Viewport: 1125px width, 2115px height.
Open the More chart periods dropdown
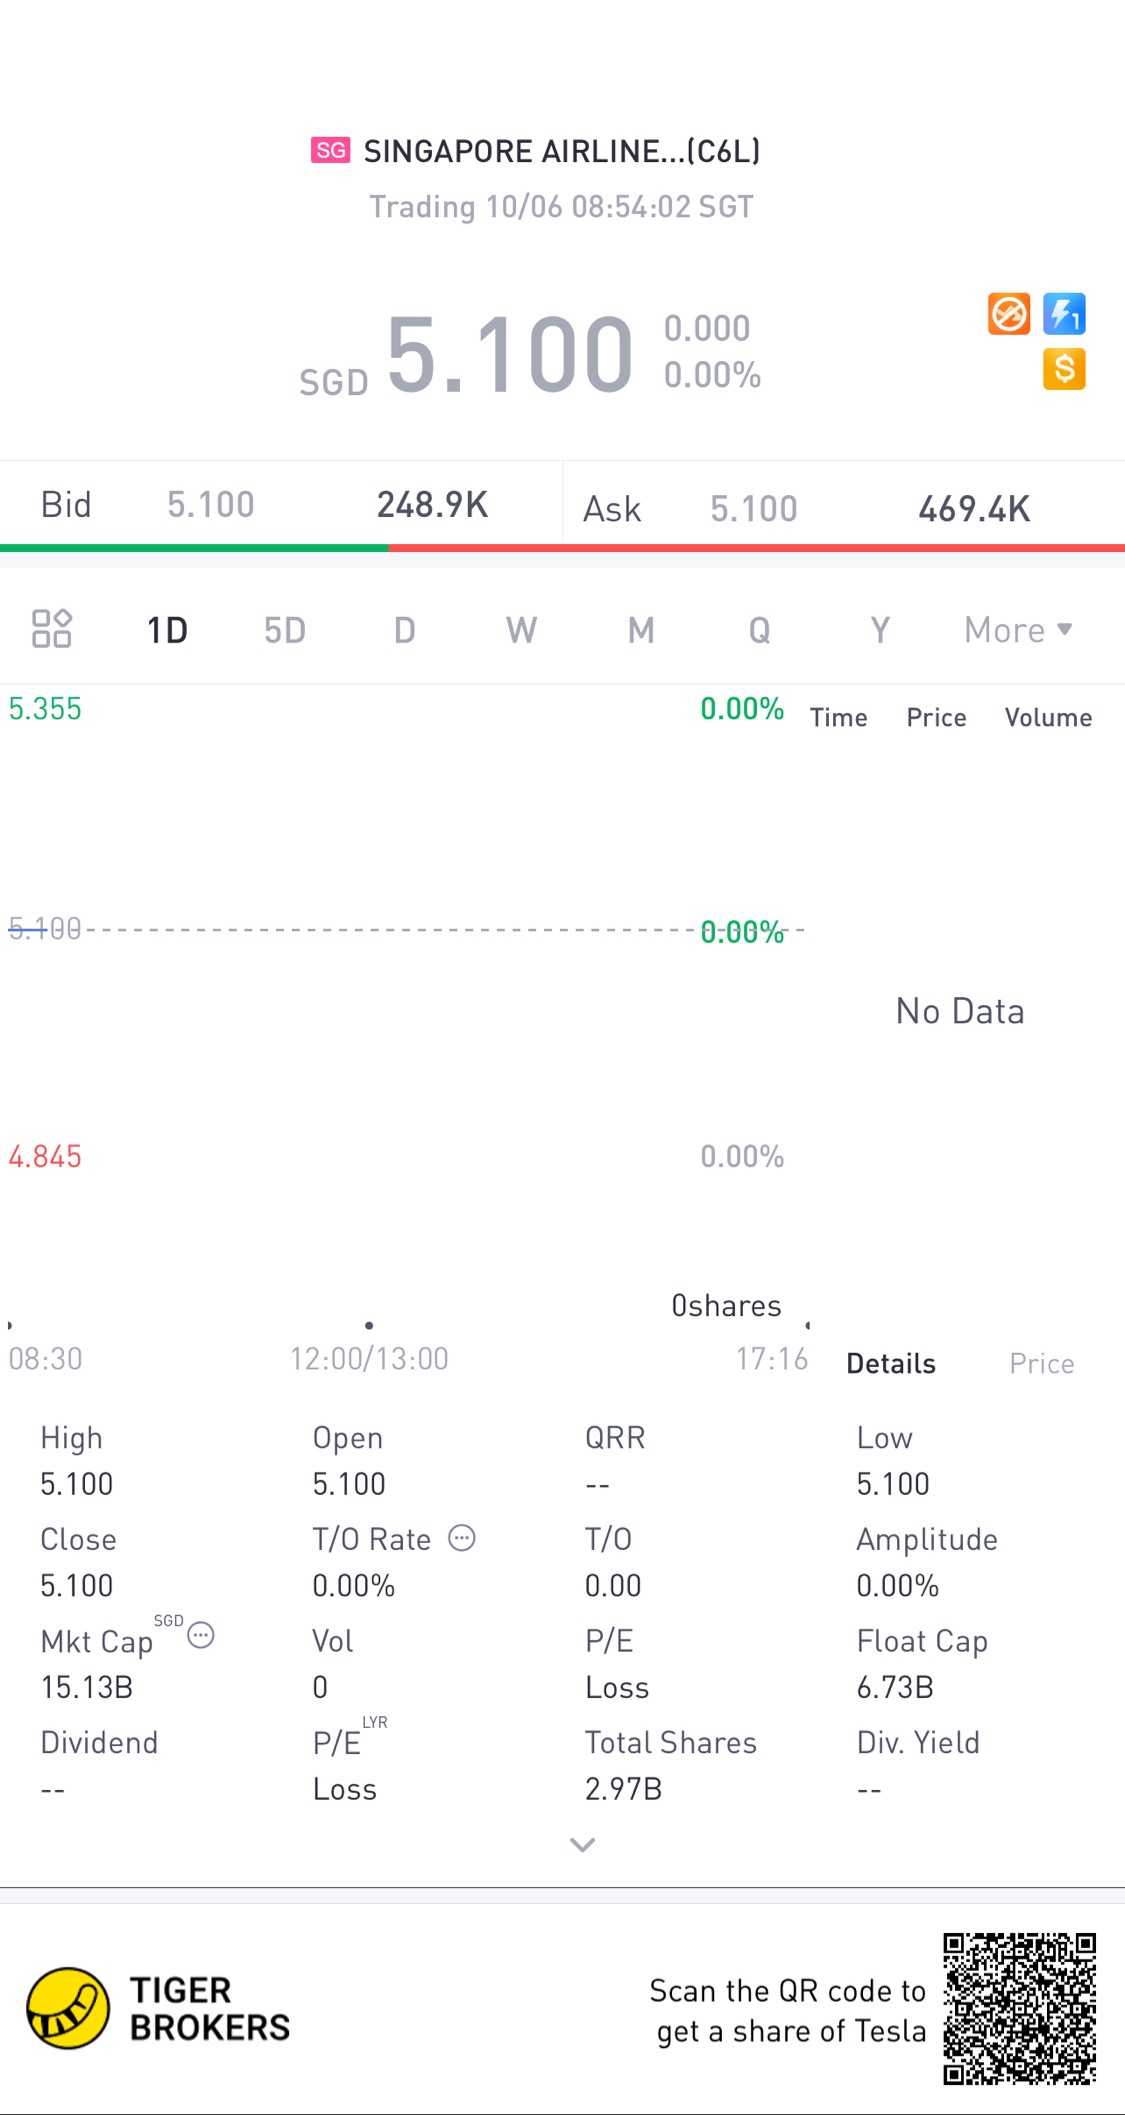click(x=1017, y=630)
